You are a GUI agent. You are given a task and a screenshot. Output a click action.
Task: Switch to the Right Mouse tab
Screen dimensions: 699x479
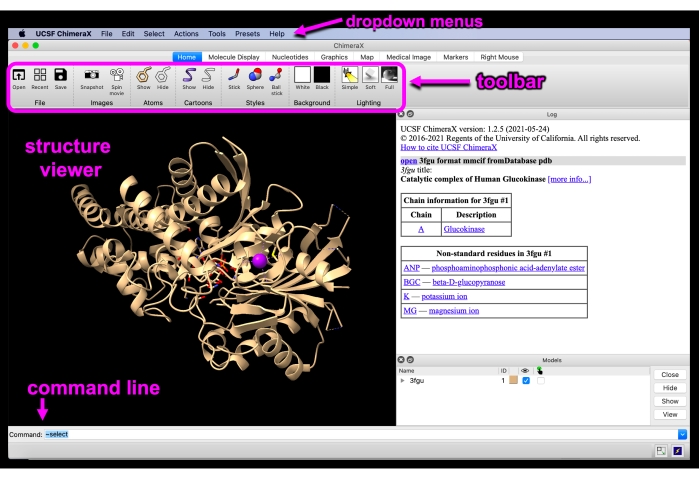[x=499, y=57]
